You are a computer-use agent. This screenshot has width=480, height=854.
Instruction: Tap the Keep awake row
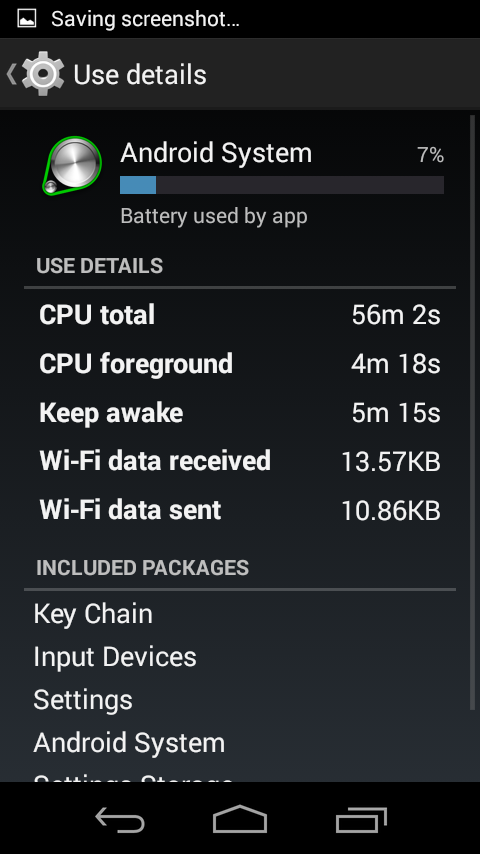click(x=240, y=413)
